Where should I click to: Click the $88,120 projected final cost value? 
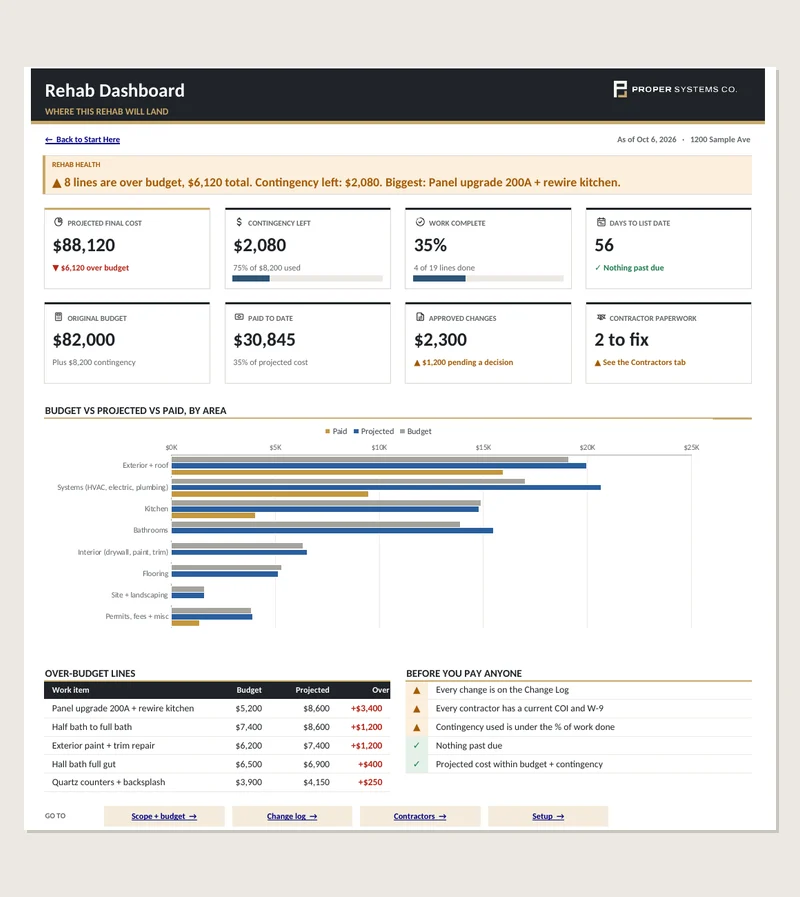pyautogui.click(x=84, y=245)
